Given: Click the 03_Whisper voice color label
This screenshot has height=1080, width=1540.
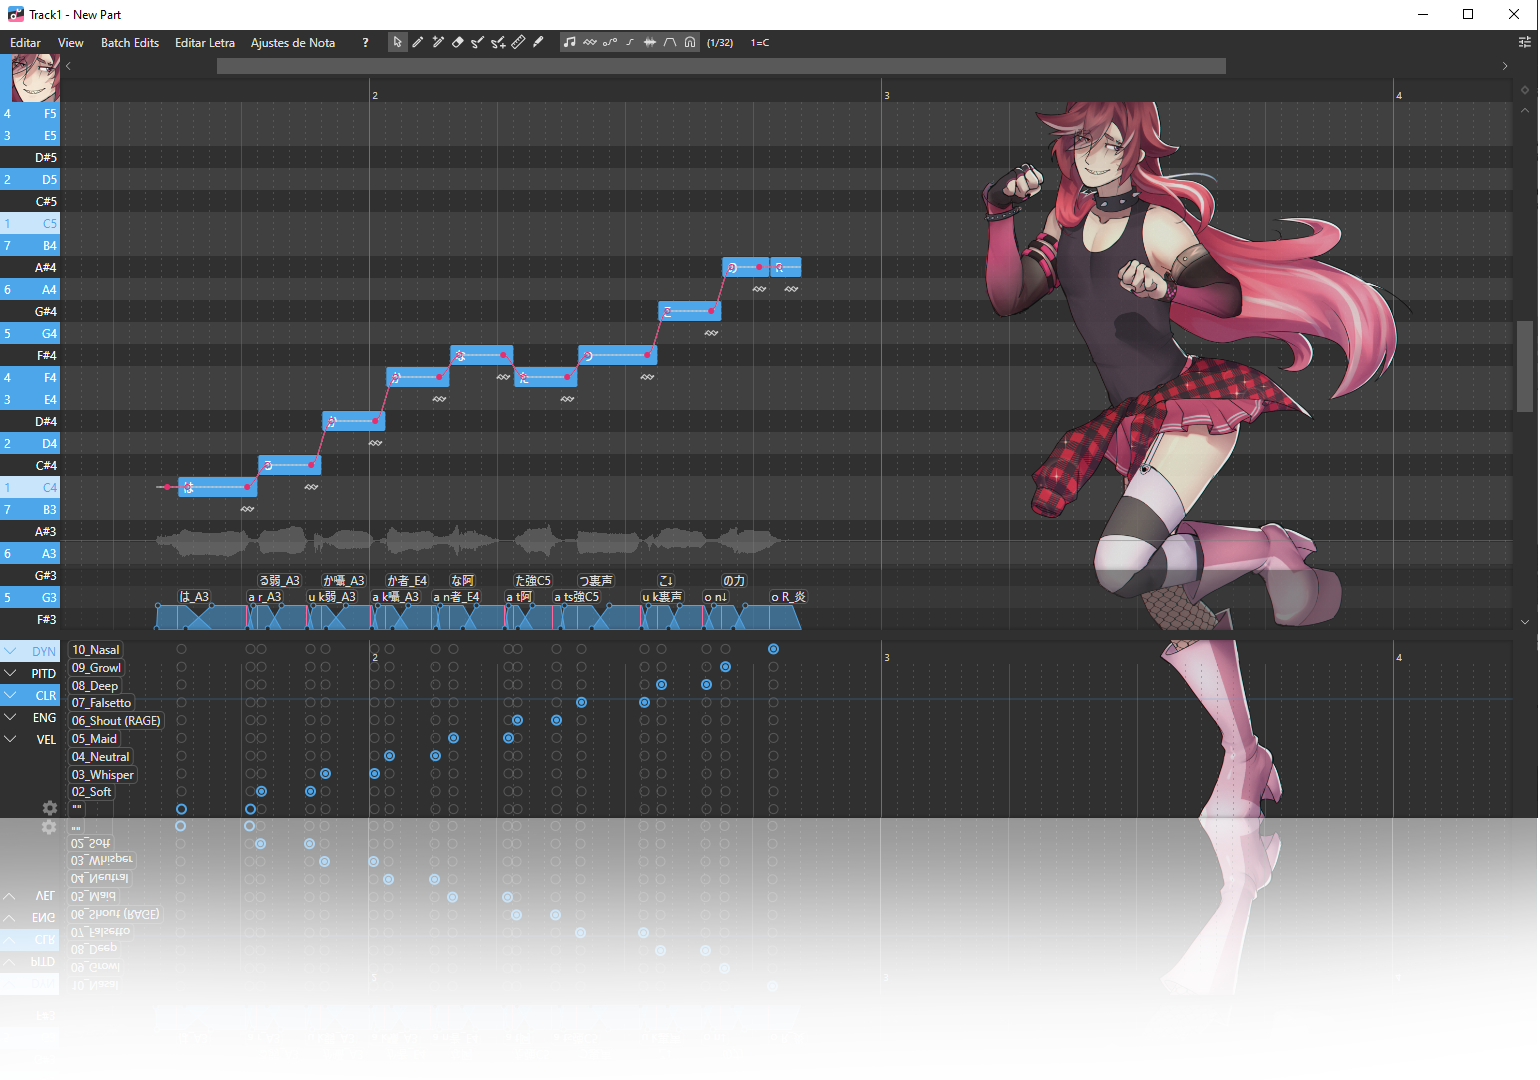Looking at the screenshot, I should pos(102,774).
